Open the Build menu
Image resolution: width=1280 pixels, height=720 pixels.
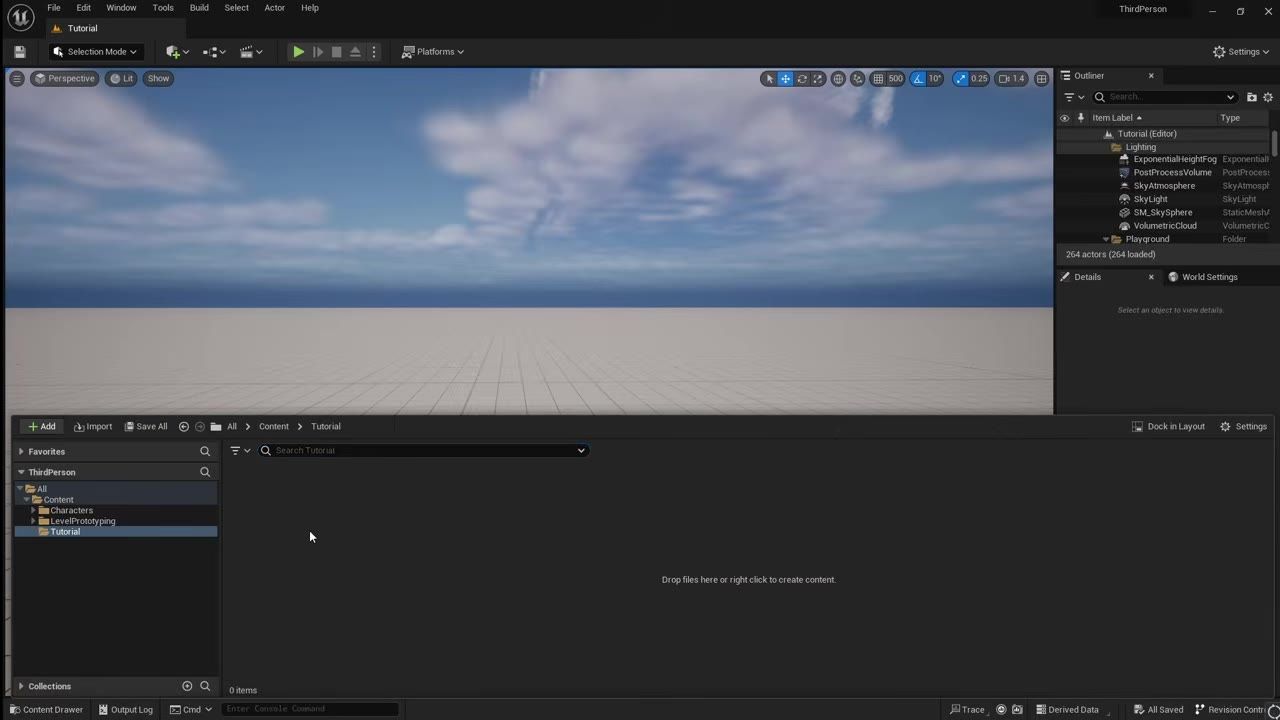tap(199, 8)
